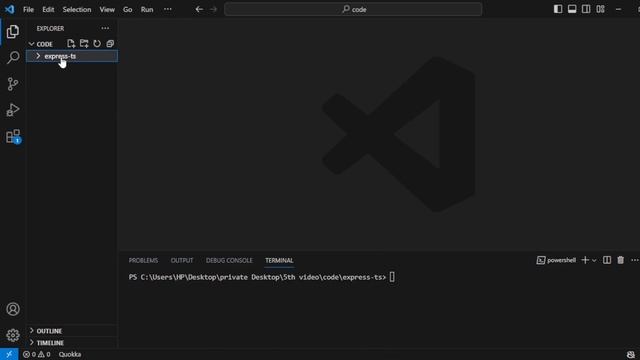640x360 pixels.
Task: Switch to the OUTPUT tab
Action: pos(182,260)
